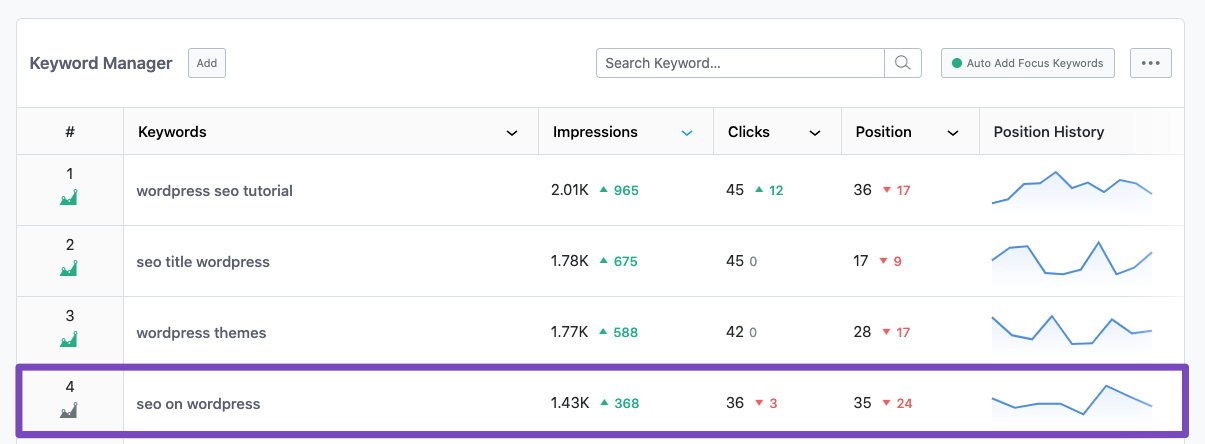
Task: Click the 1.78K impressions value
Action: [x=570, y=261]
